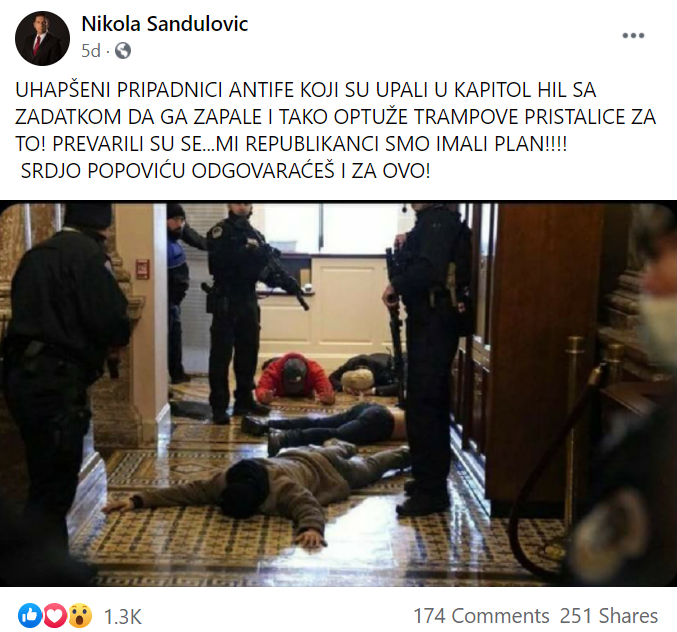The height and width of the screenshot is (632, 677).
Task: Open Nikola Sandulovic's profile picture
Action: coord(42,38)
